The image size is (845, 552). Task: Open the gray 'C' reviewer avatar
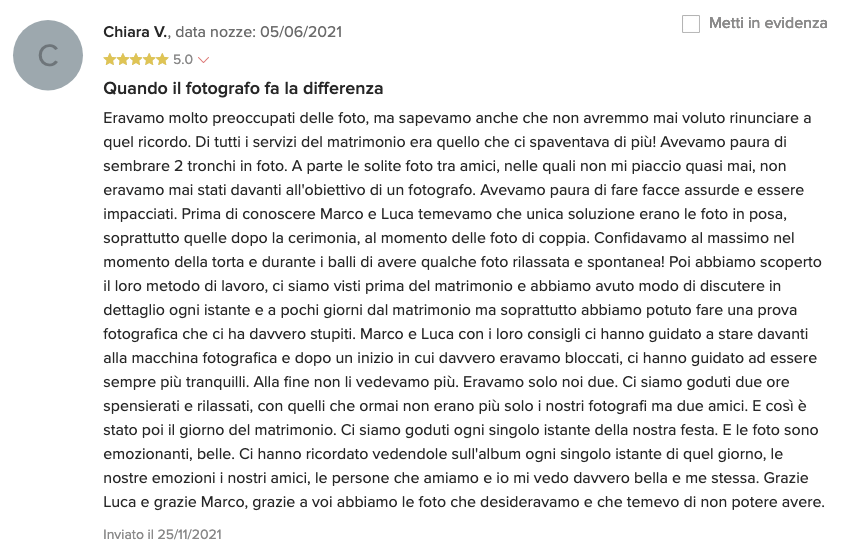pos(48,56)
